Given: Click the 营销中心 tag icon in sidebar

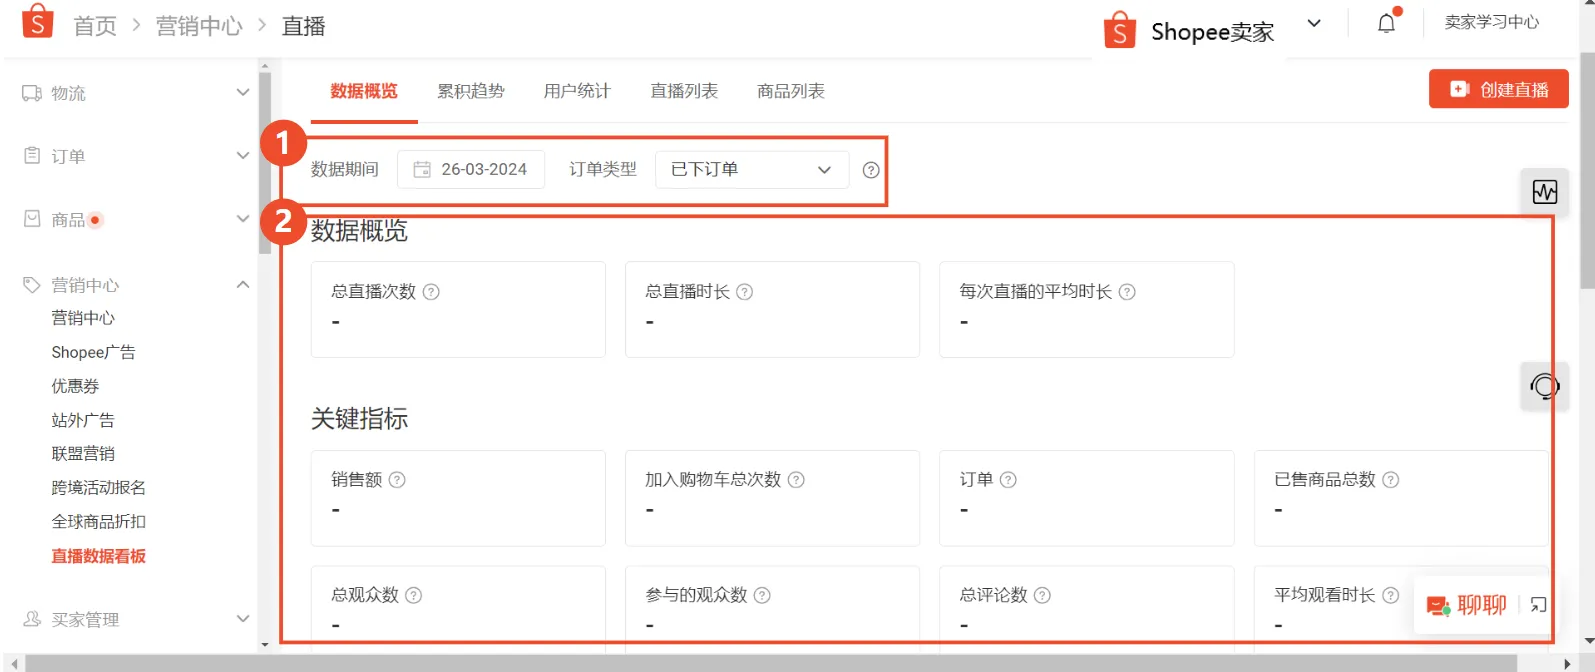Looking at the screenshot, I should 32,285.
